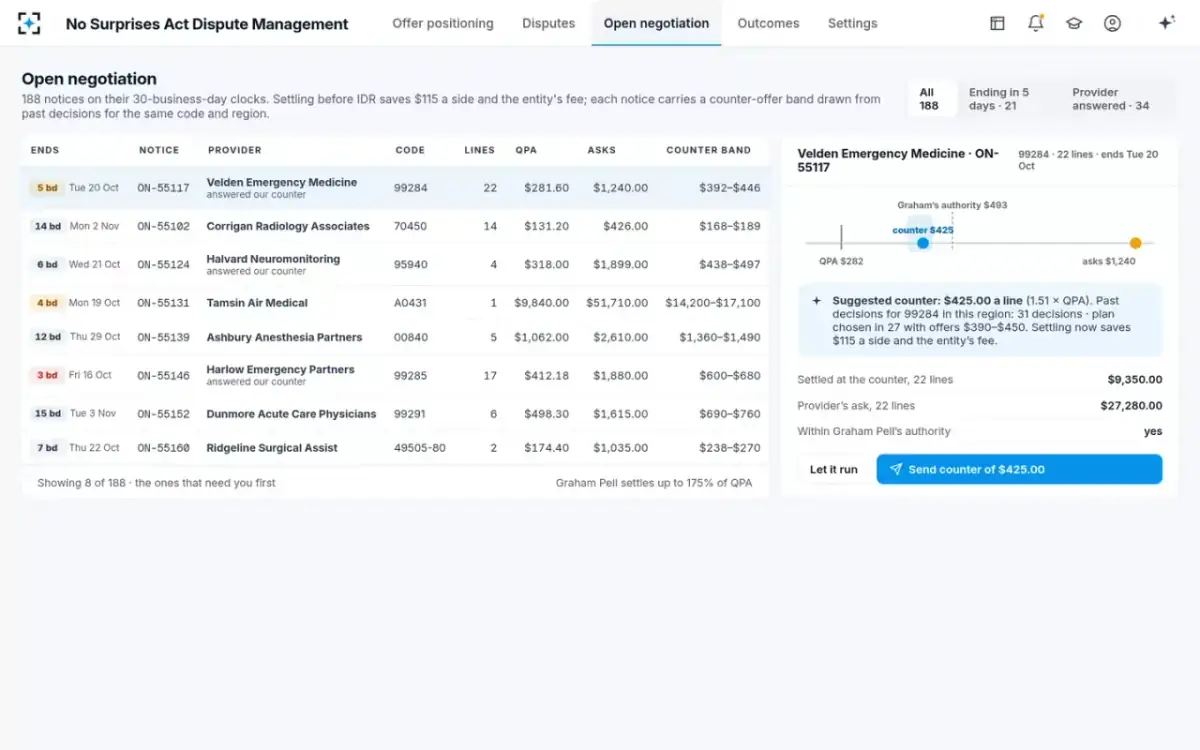This screenshot has height=750, width=1200.
Task: Select the Corrigan Radiology Associates row
Action: (395, 226)
